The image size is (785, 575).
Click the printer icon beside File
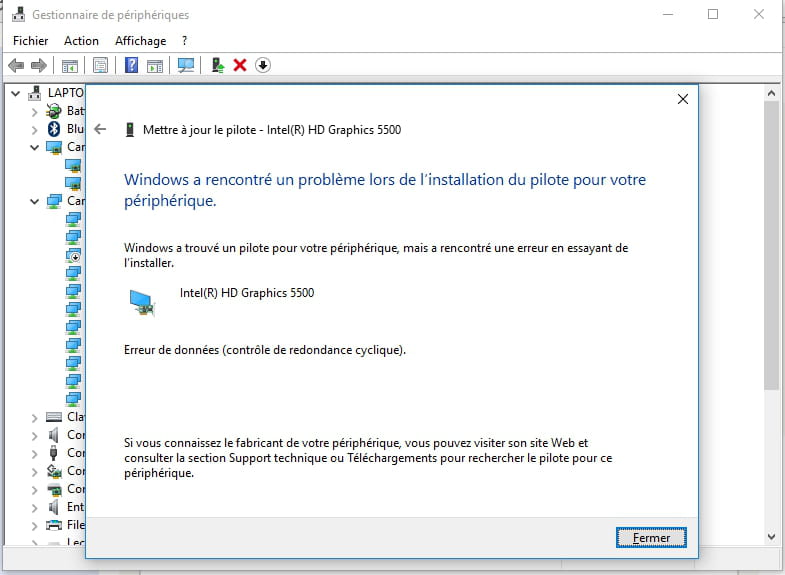[x=54, y=524]
